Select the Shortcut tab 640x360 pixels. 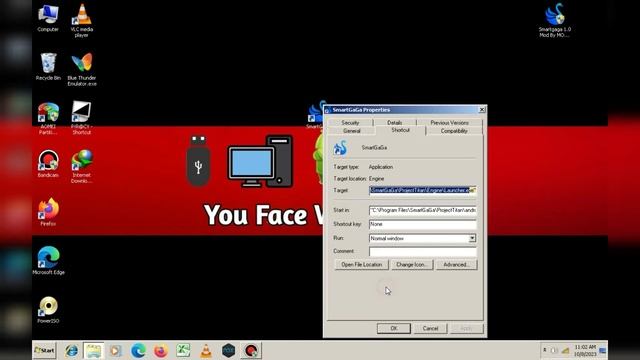click(400, 130)
